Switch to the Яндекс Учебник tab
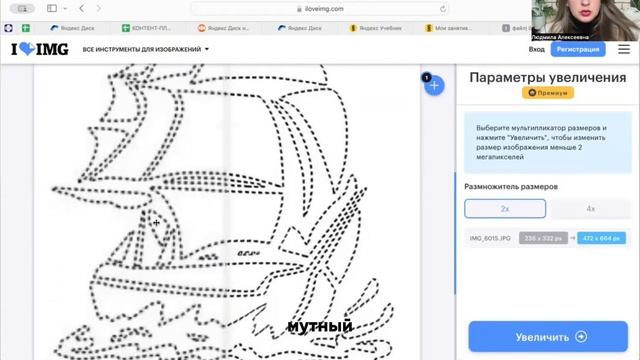640x360 pixels. [376, 28]
